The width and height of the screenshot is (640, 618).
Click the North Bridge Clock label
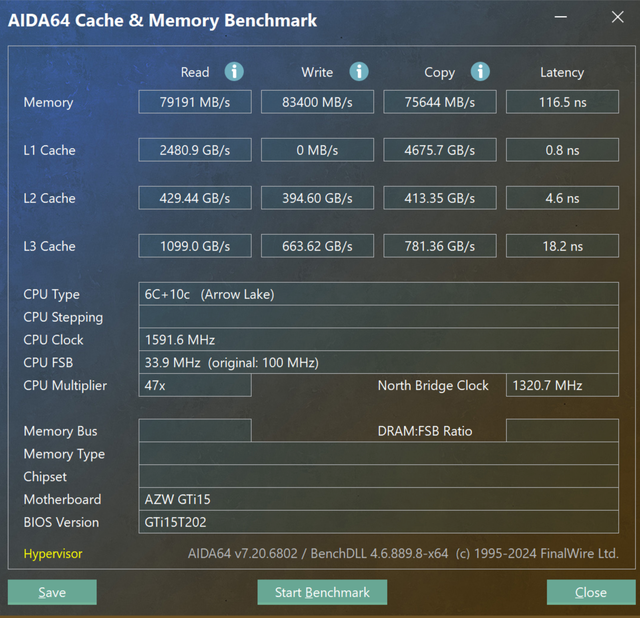433,385
